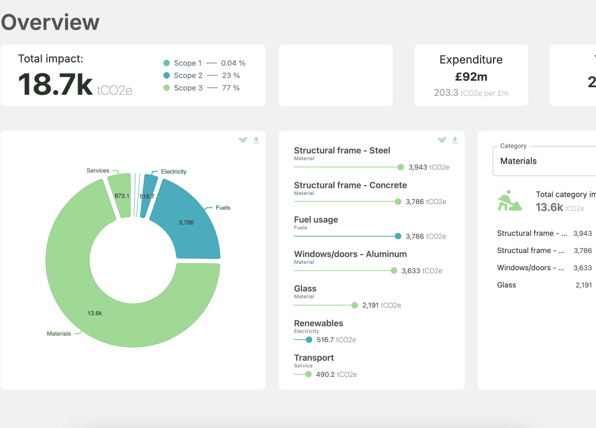The image size is (596, 428).
Task: Click the '3,633 tCO2e' value in list
Action: 422,271
